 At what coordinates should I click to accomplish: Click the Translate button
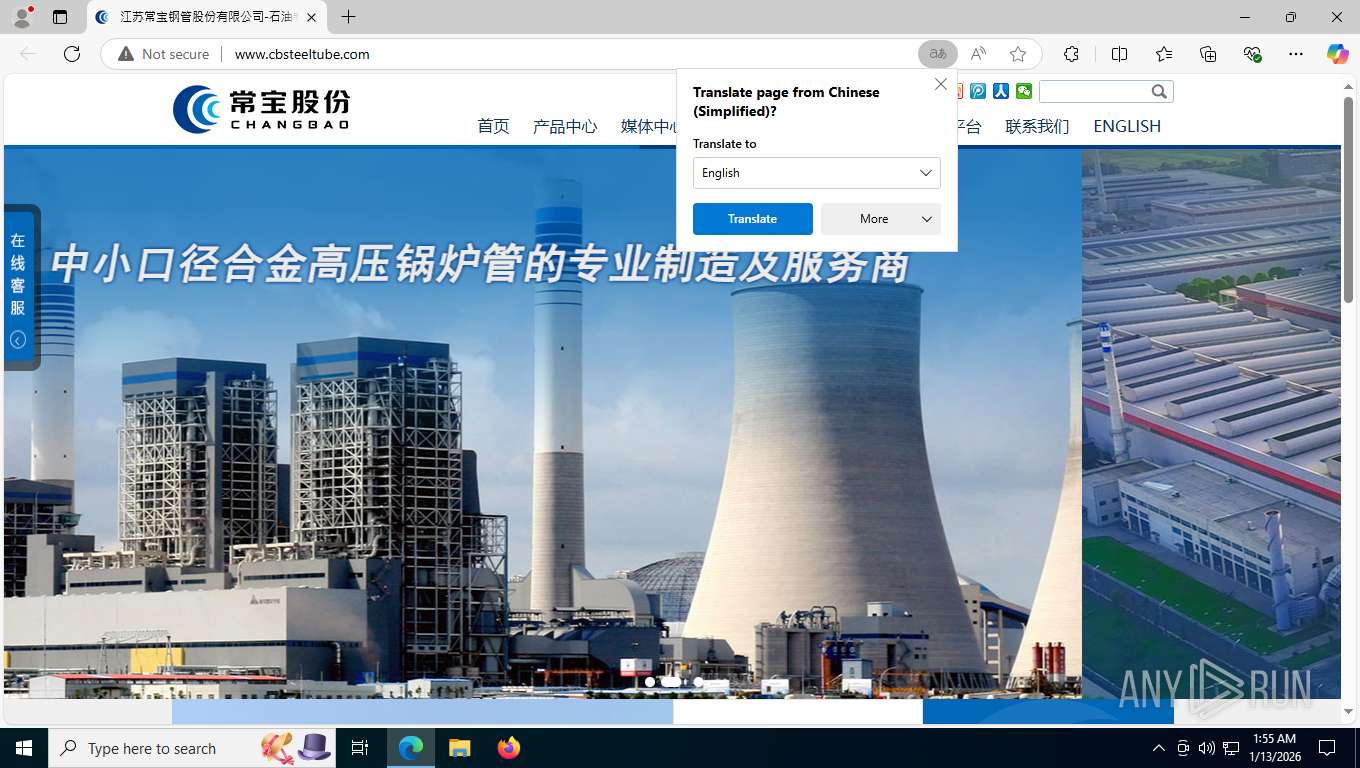752,219
